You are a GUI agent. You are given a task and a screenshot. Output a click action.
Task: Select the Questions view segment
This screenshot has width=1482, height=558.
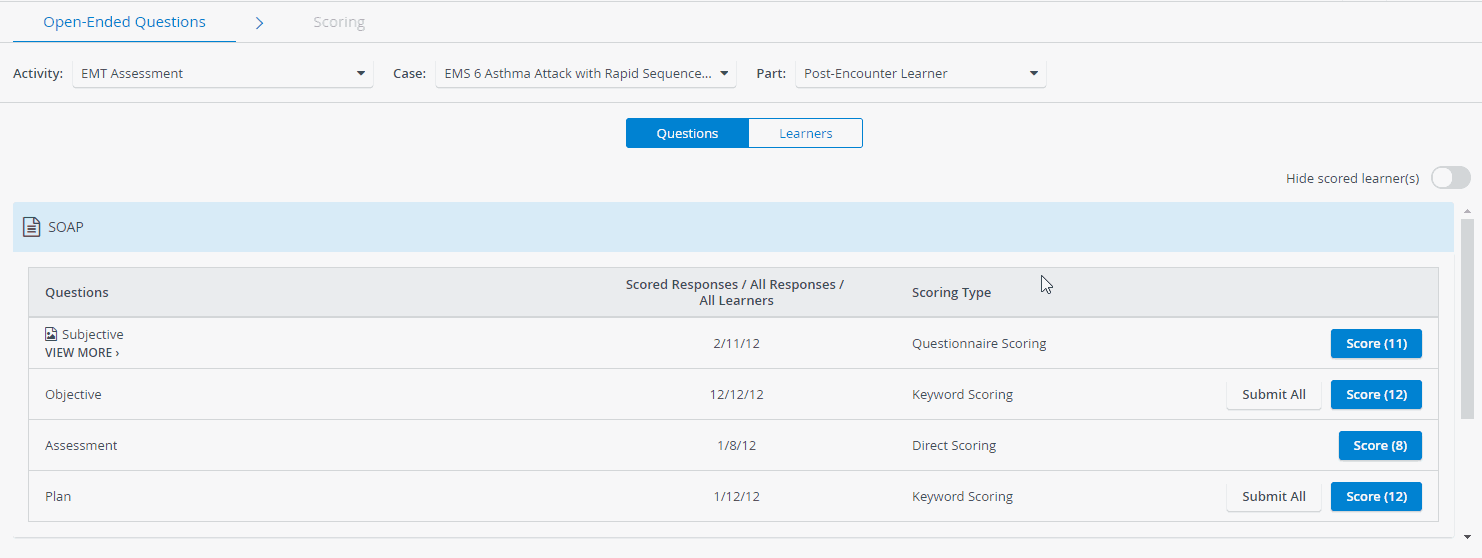pyautogui.click(x=687, y=133)
